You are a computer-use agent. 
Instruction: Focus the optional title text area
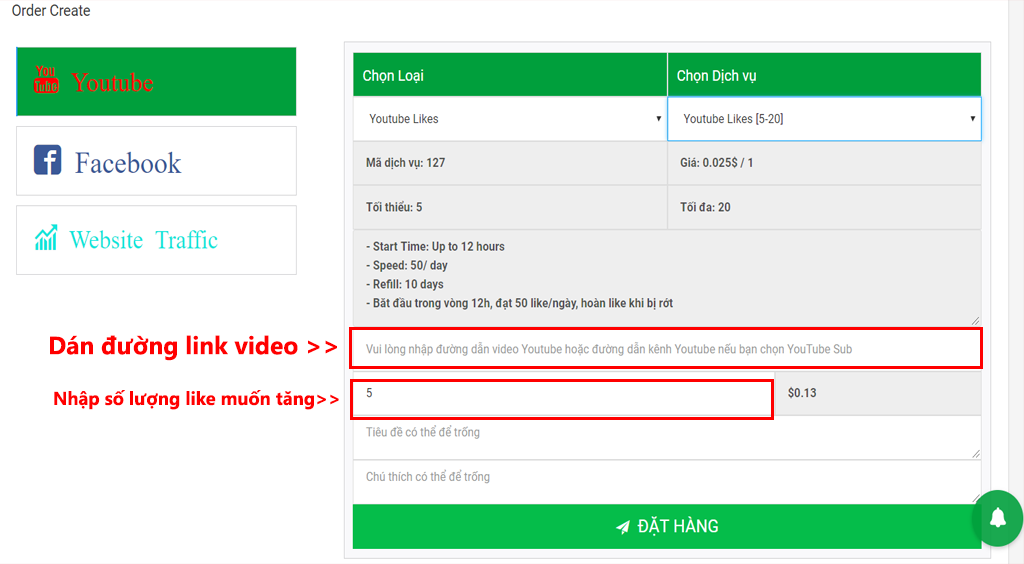pos(667,437)
